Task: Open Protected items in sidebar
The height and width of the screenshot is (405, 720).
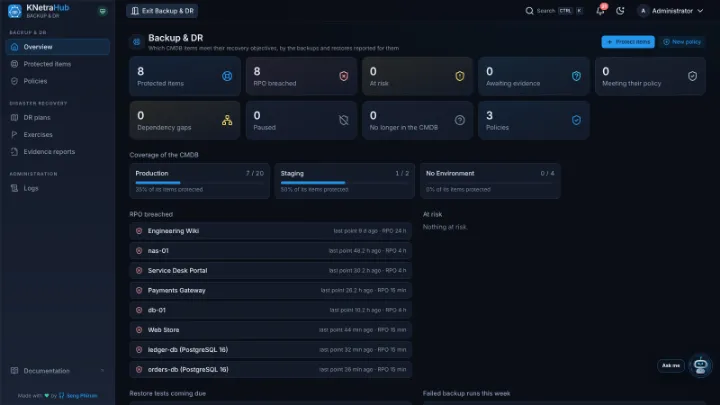Action: [x=58, y=64]
